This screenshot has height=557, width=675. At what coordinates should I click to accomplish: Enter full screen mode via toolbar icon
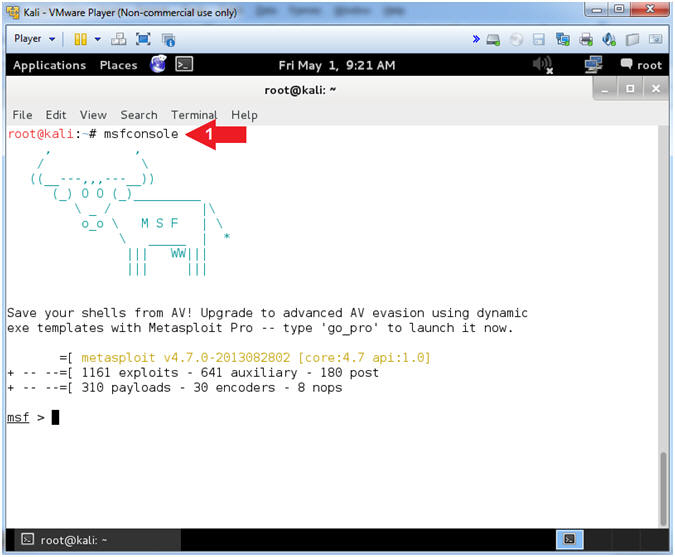click(143, 39)
